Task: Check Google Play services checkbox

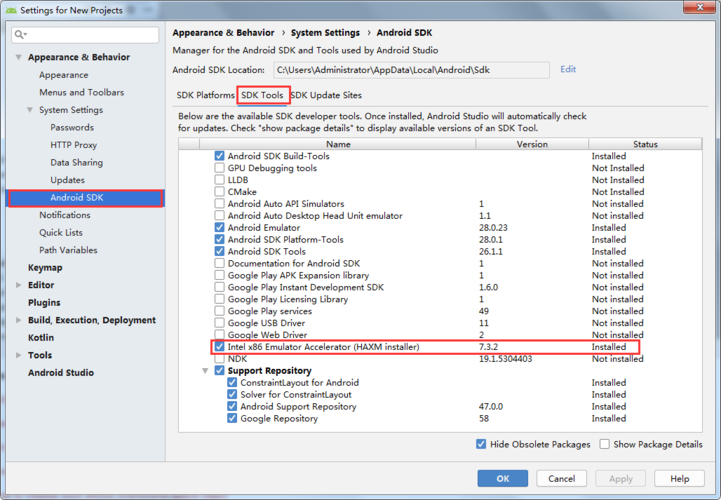Action: [x=219, y=311]
